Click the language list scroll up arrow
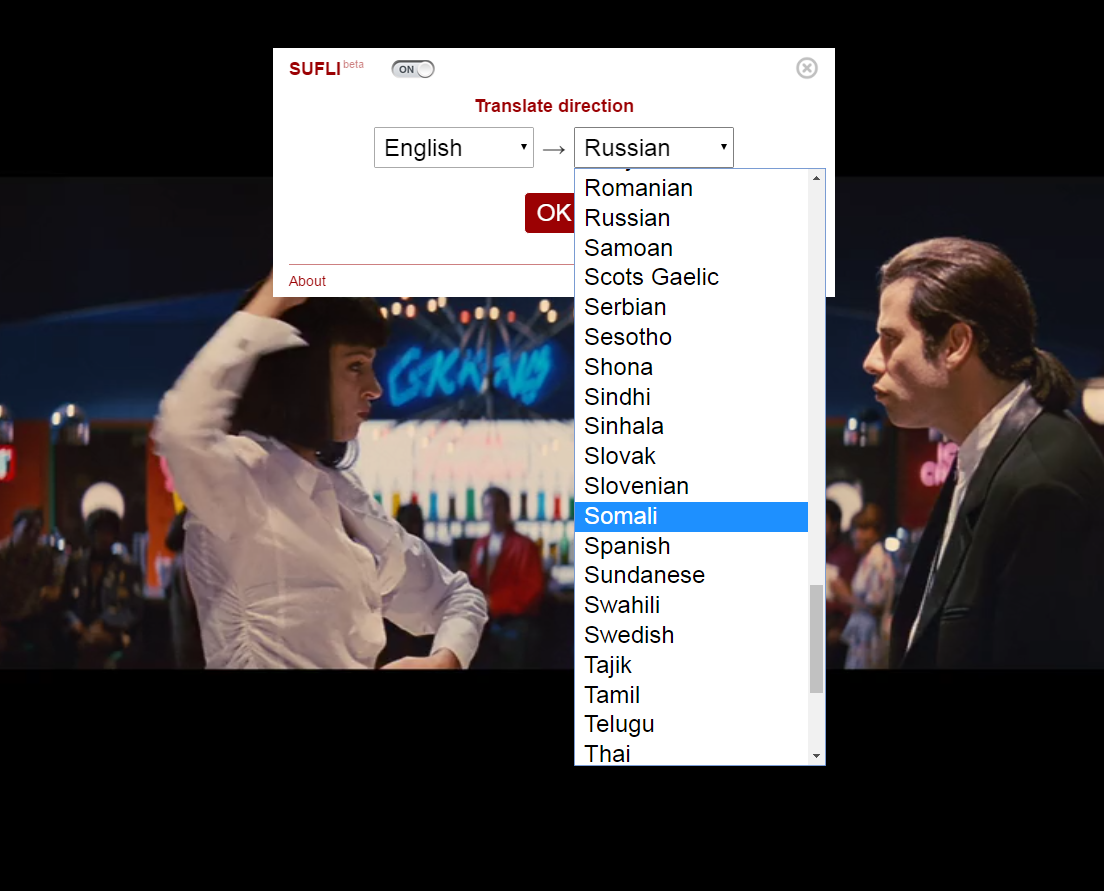Image resolution: width=1104 pixels, height=891 pixels. click(x=816, y=178)
